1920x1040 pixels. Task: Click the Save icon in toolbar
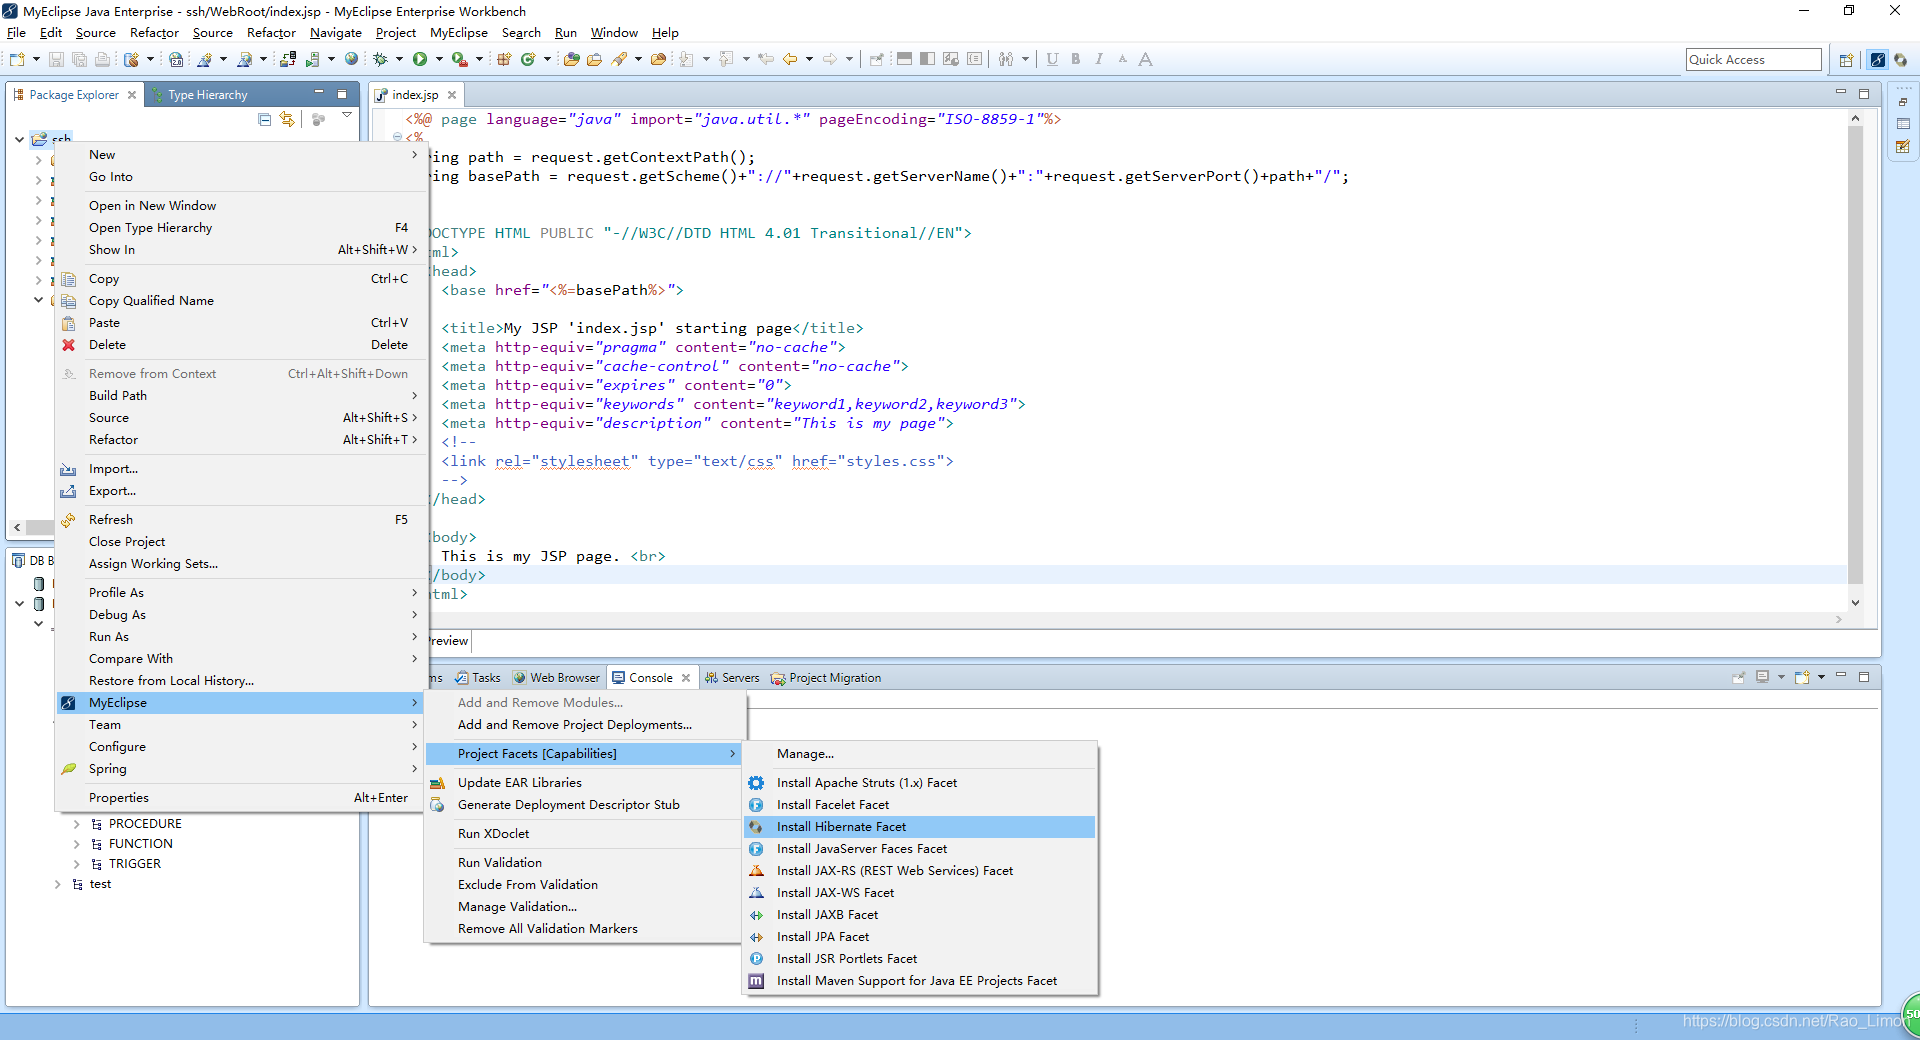56,60
